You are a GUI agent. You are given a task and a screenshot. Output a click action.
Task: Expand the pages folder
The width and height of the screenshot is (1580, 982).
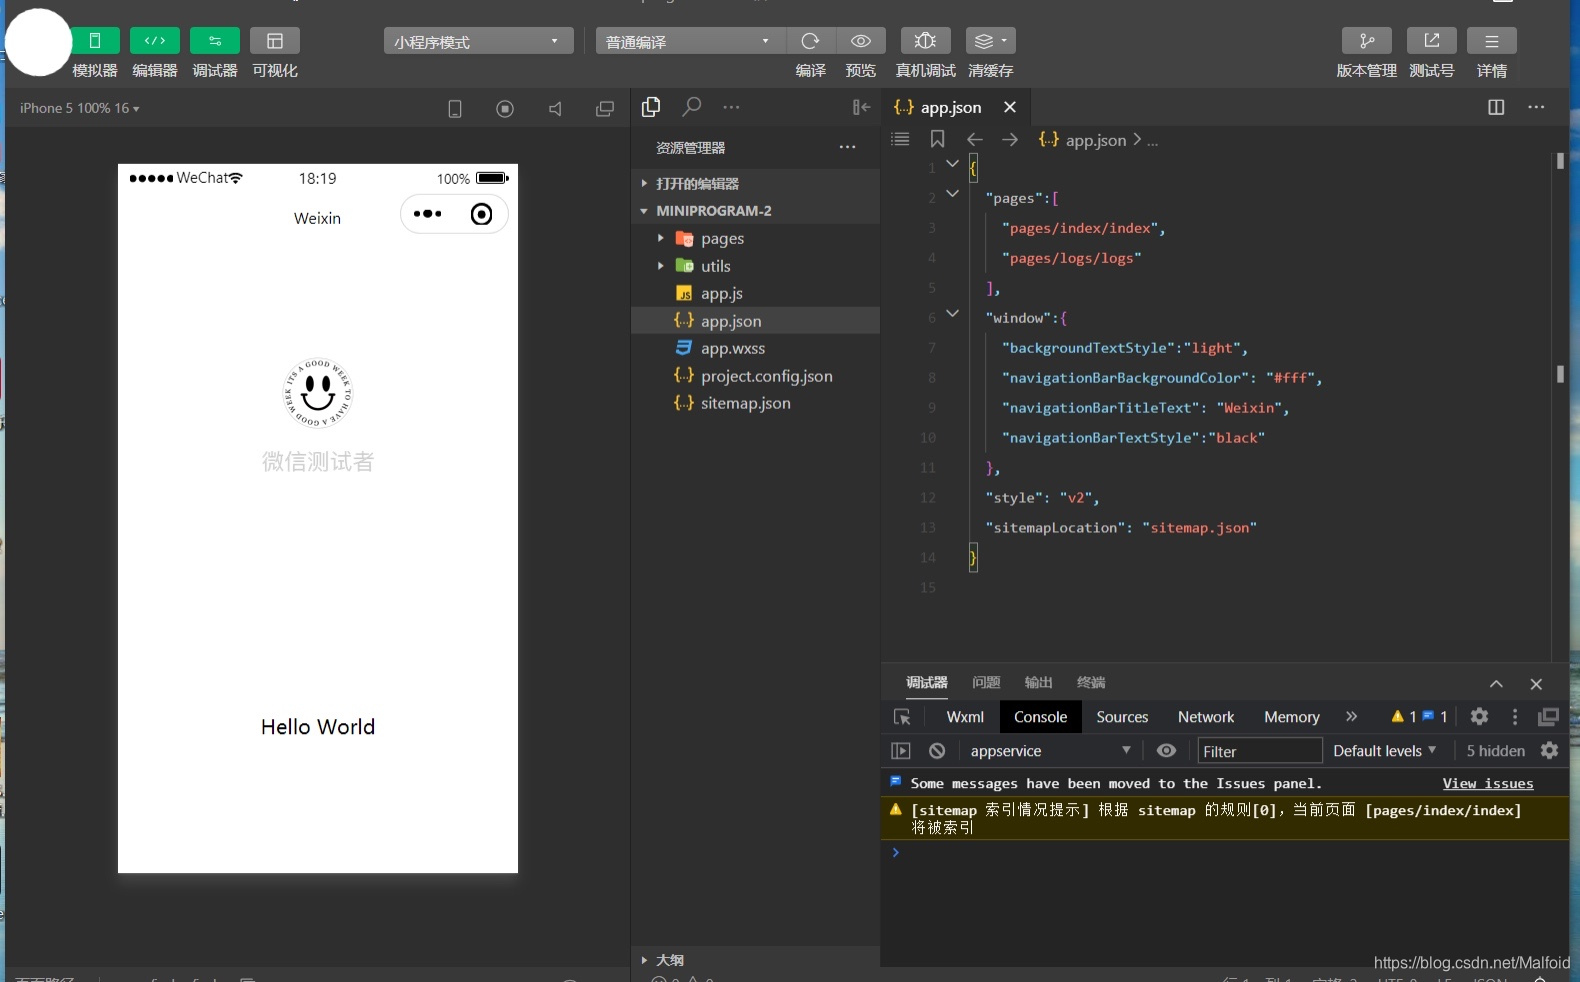pos(756,239)
